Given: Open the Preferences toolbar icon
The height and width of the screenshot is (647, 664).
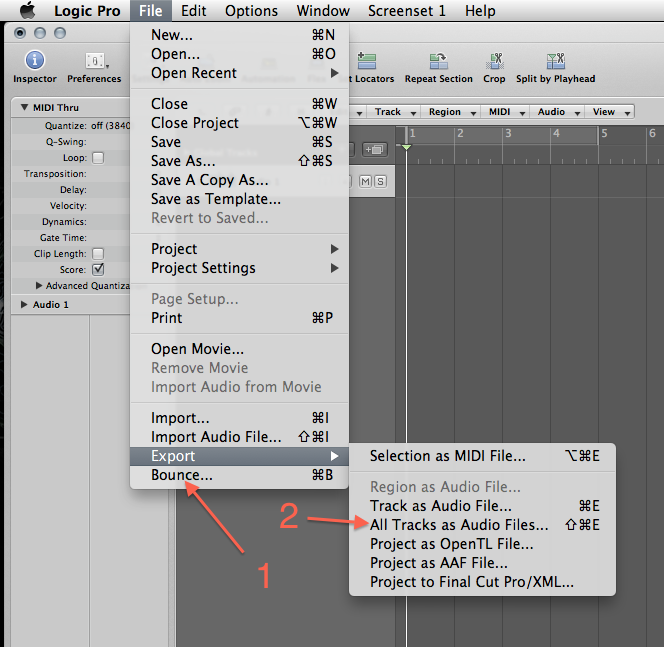Looking at the screenshot, I should click(95, 61).
